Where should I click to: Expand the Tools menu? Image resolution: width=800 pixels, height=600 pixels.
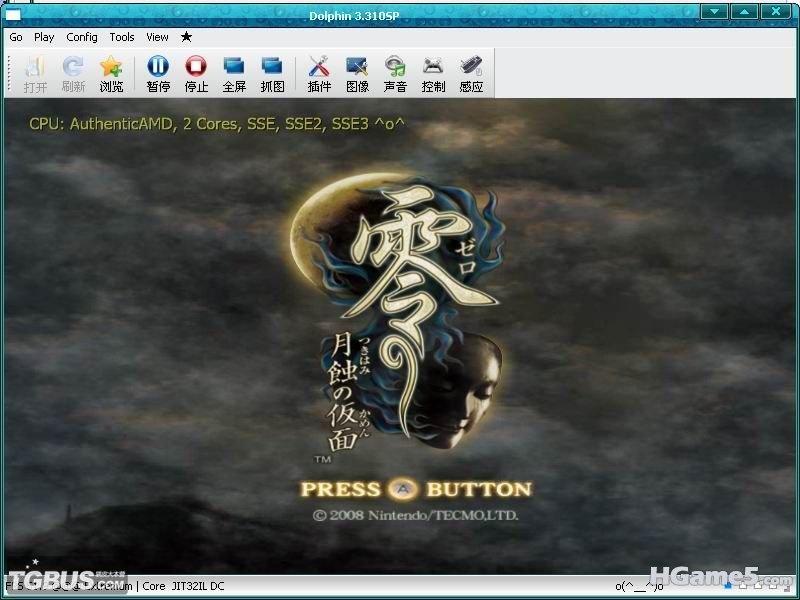coord(122,37)
